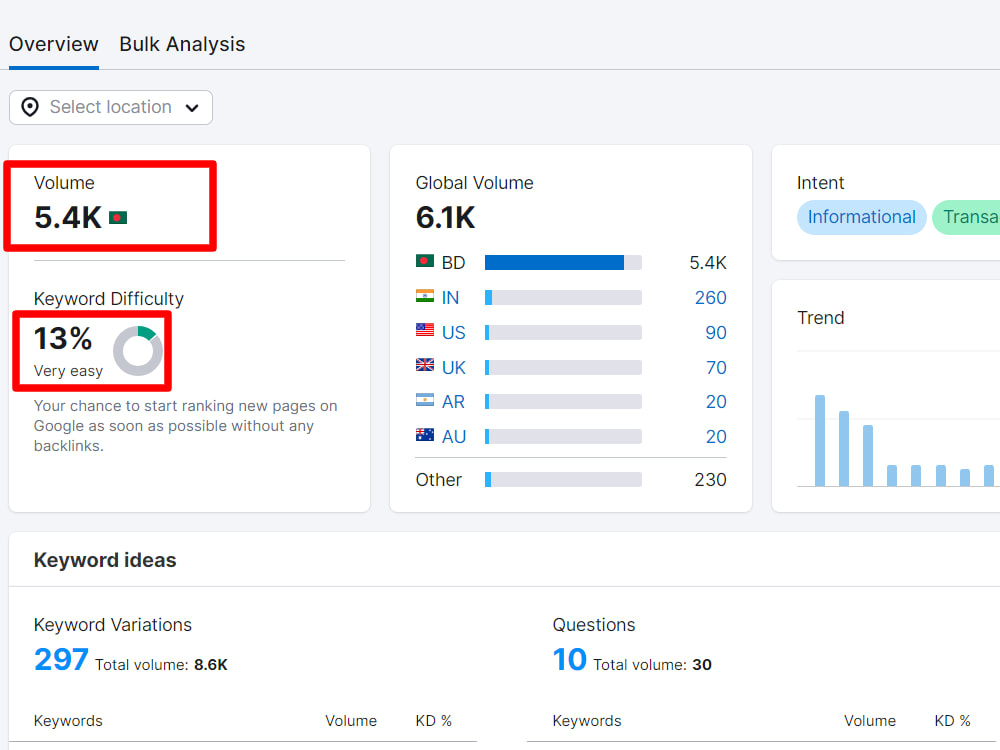This screenshot has width=1000, height=750.
Task: Open the AR country link
Action: pos(453,402)
